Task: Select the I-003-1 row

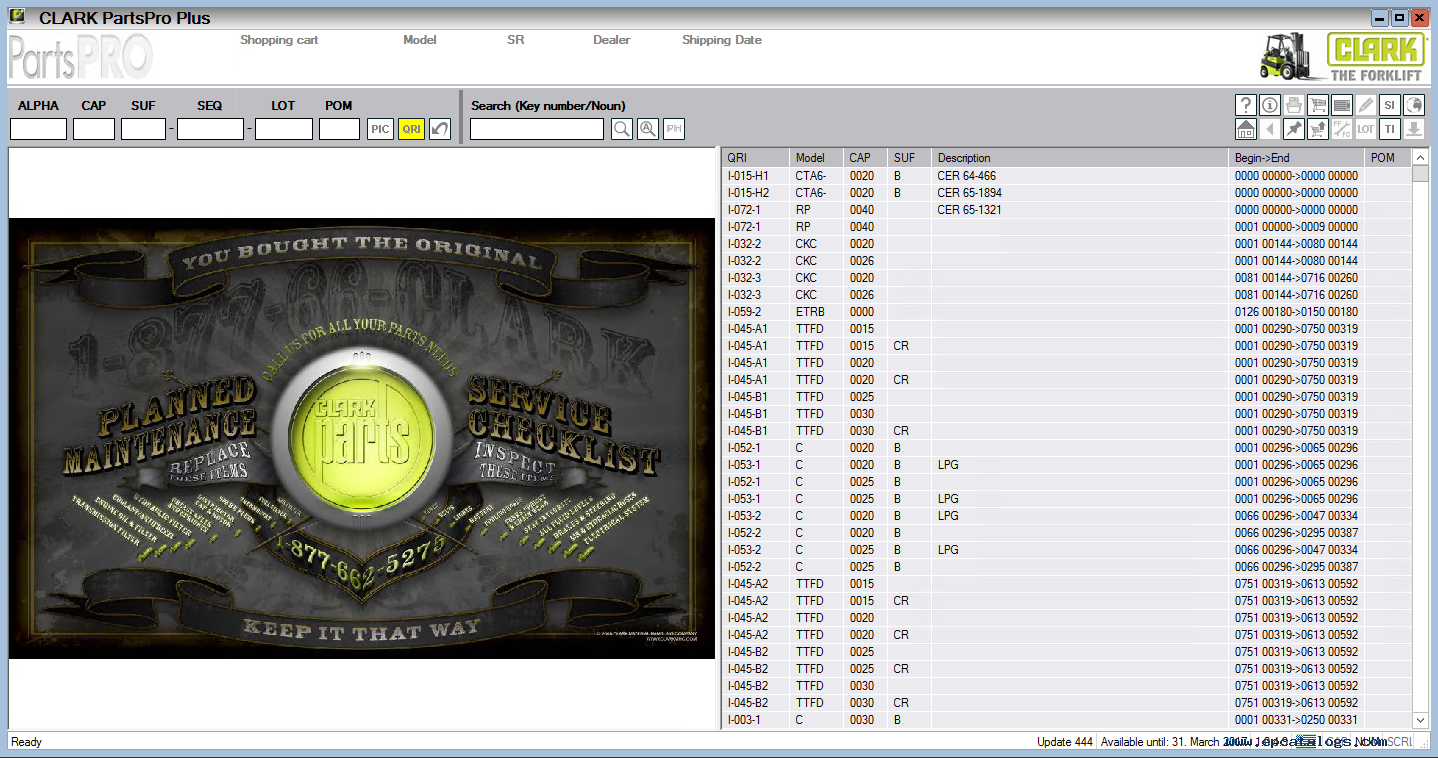Action: coord(1067,720)
